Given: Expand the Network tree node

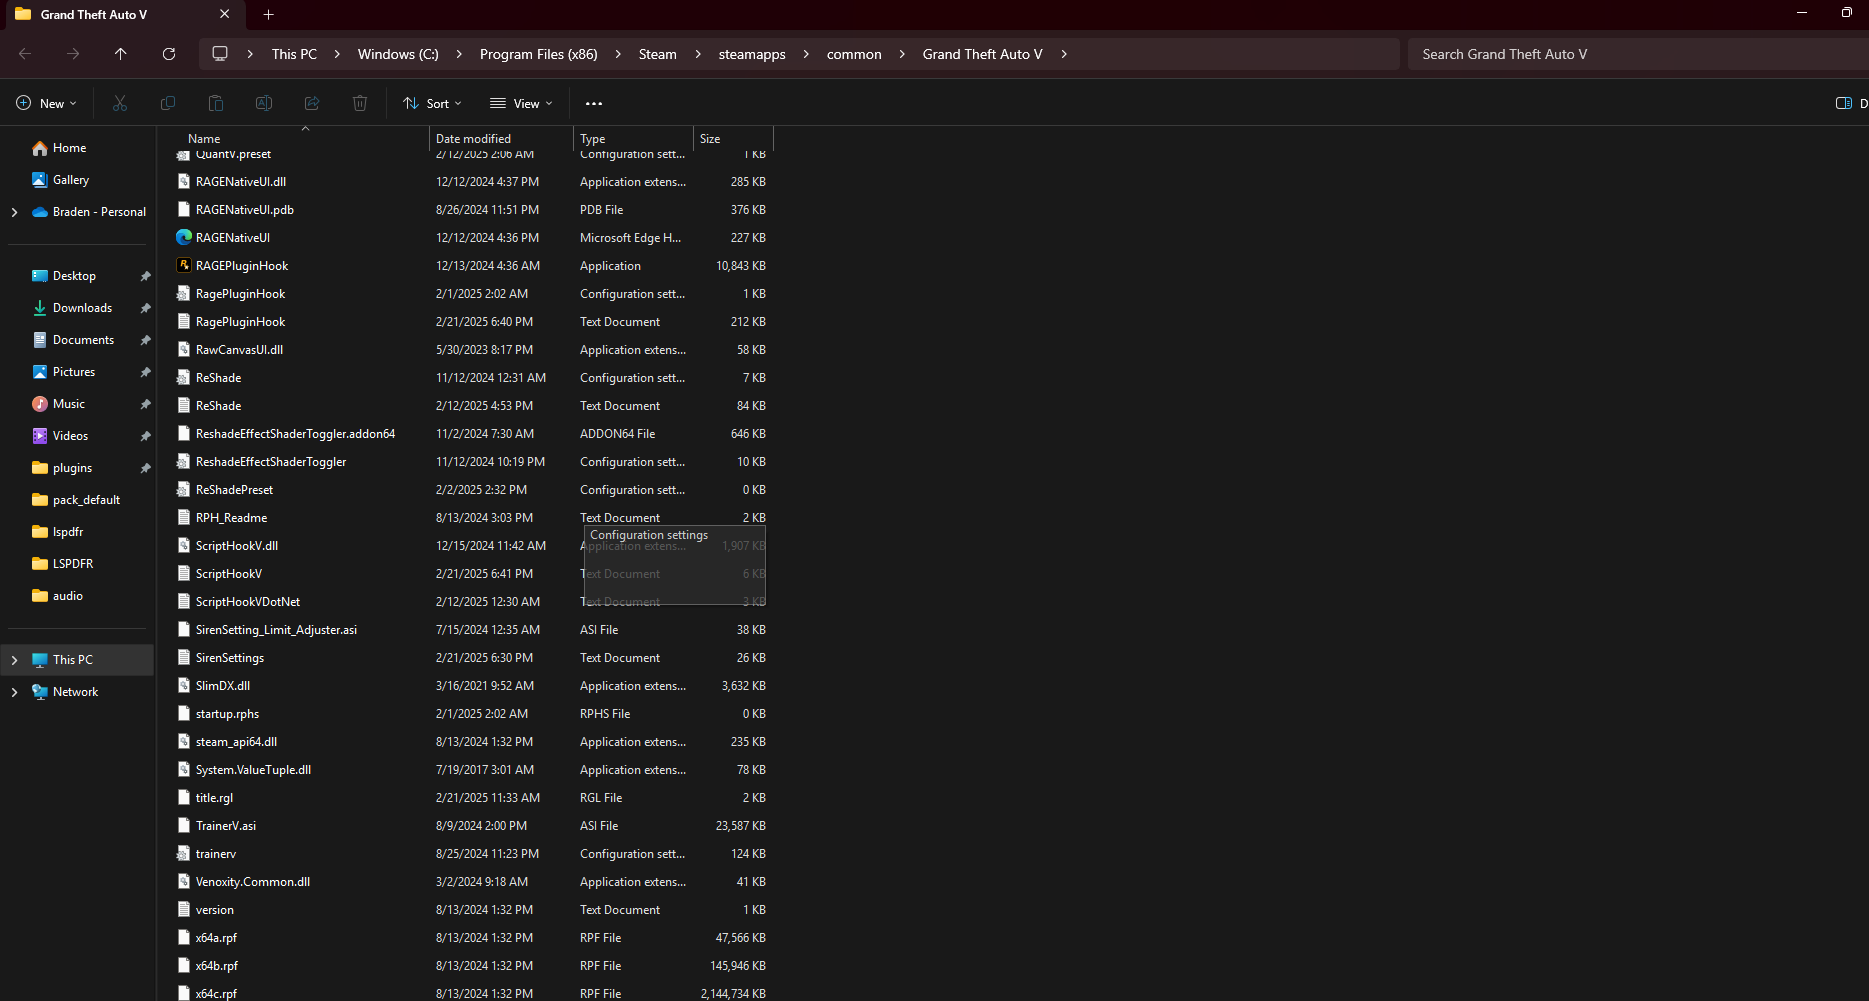Looking at the screenshot, I should click(x=14, y=692).
